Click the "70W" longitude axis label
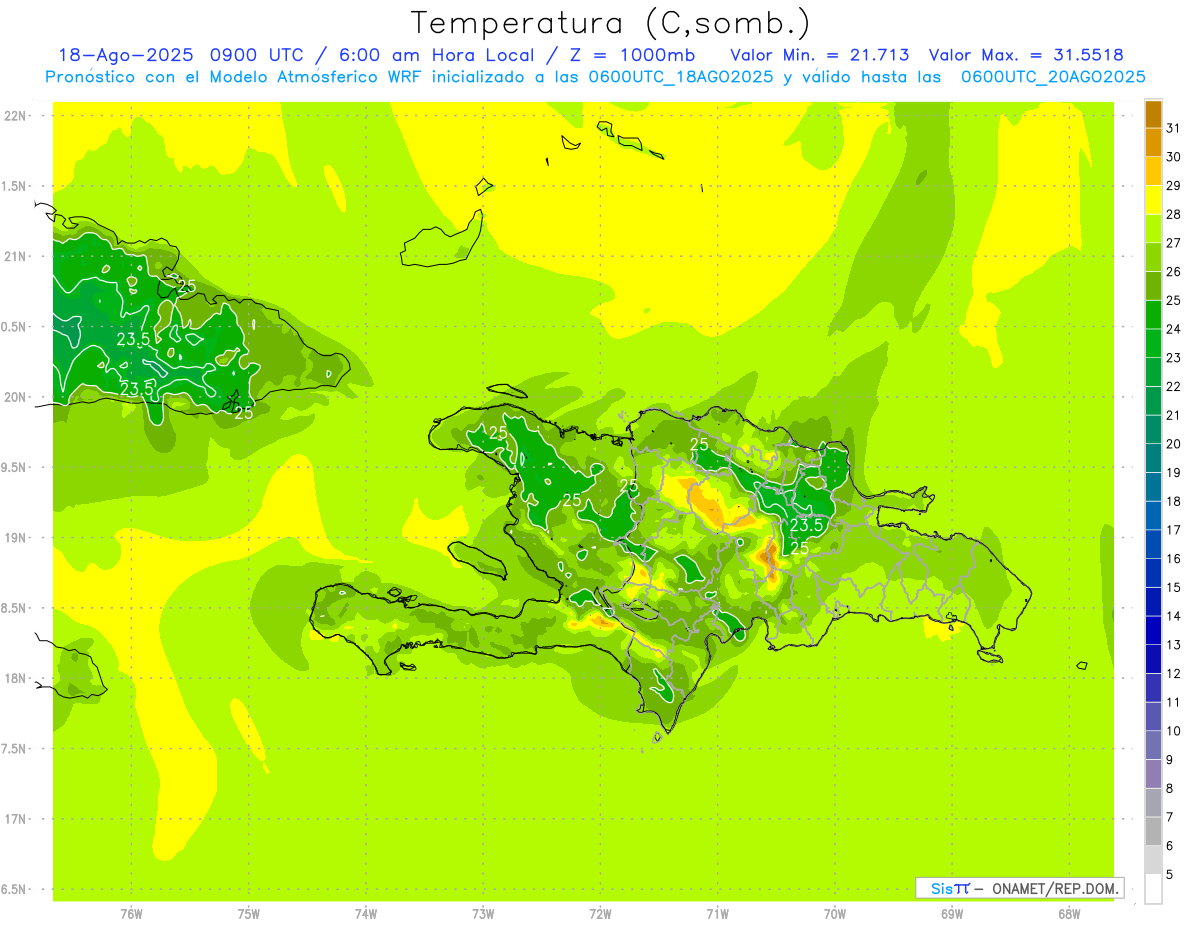This screenshot has width=1200, height=927. pyautogui.click(x=835, y=913)
